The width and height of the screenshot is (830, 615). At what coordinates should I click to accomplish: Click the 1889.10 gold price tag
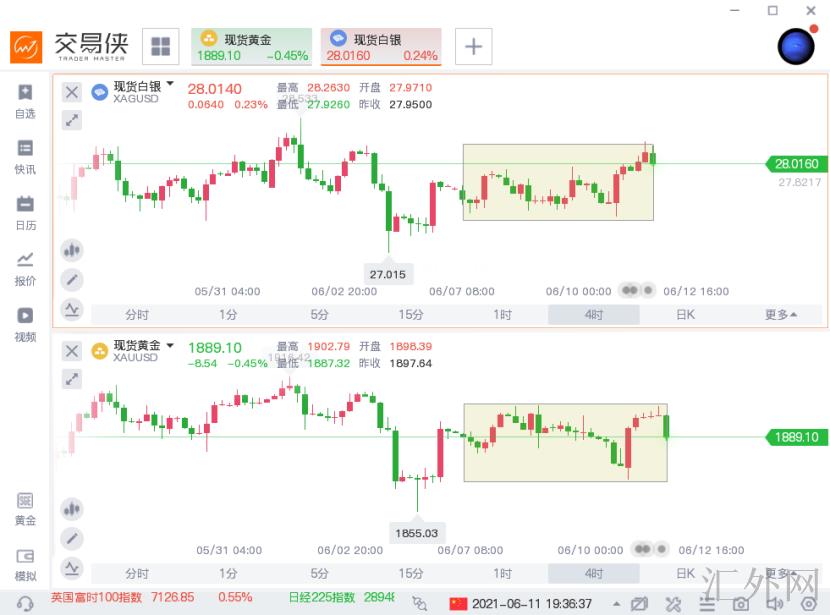pyautogui.click(x=796, y=437)
